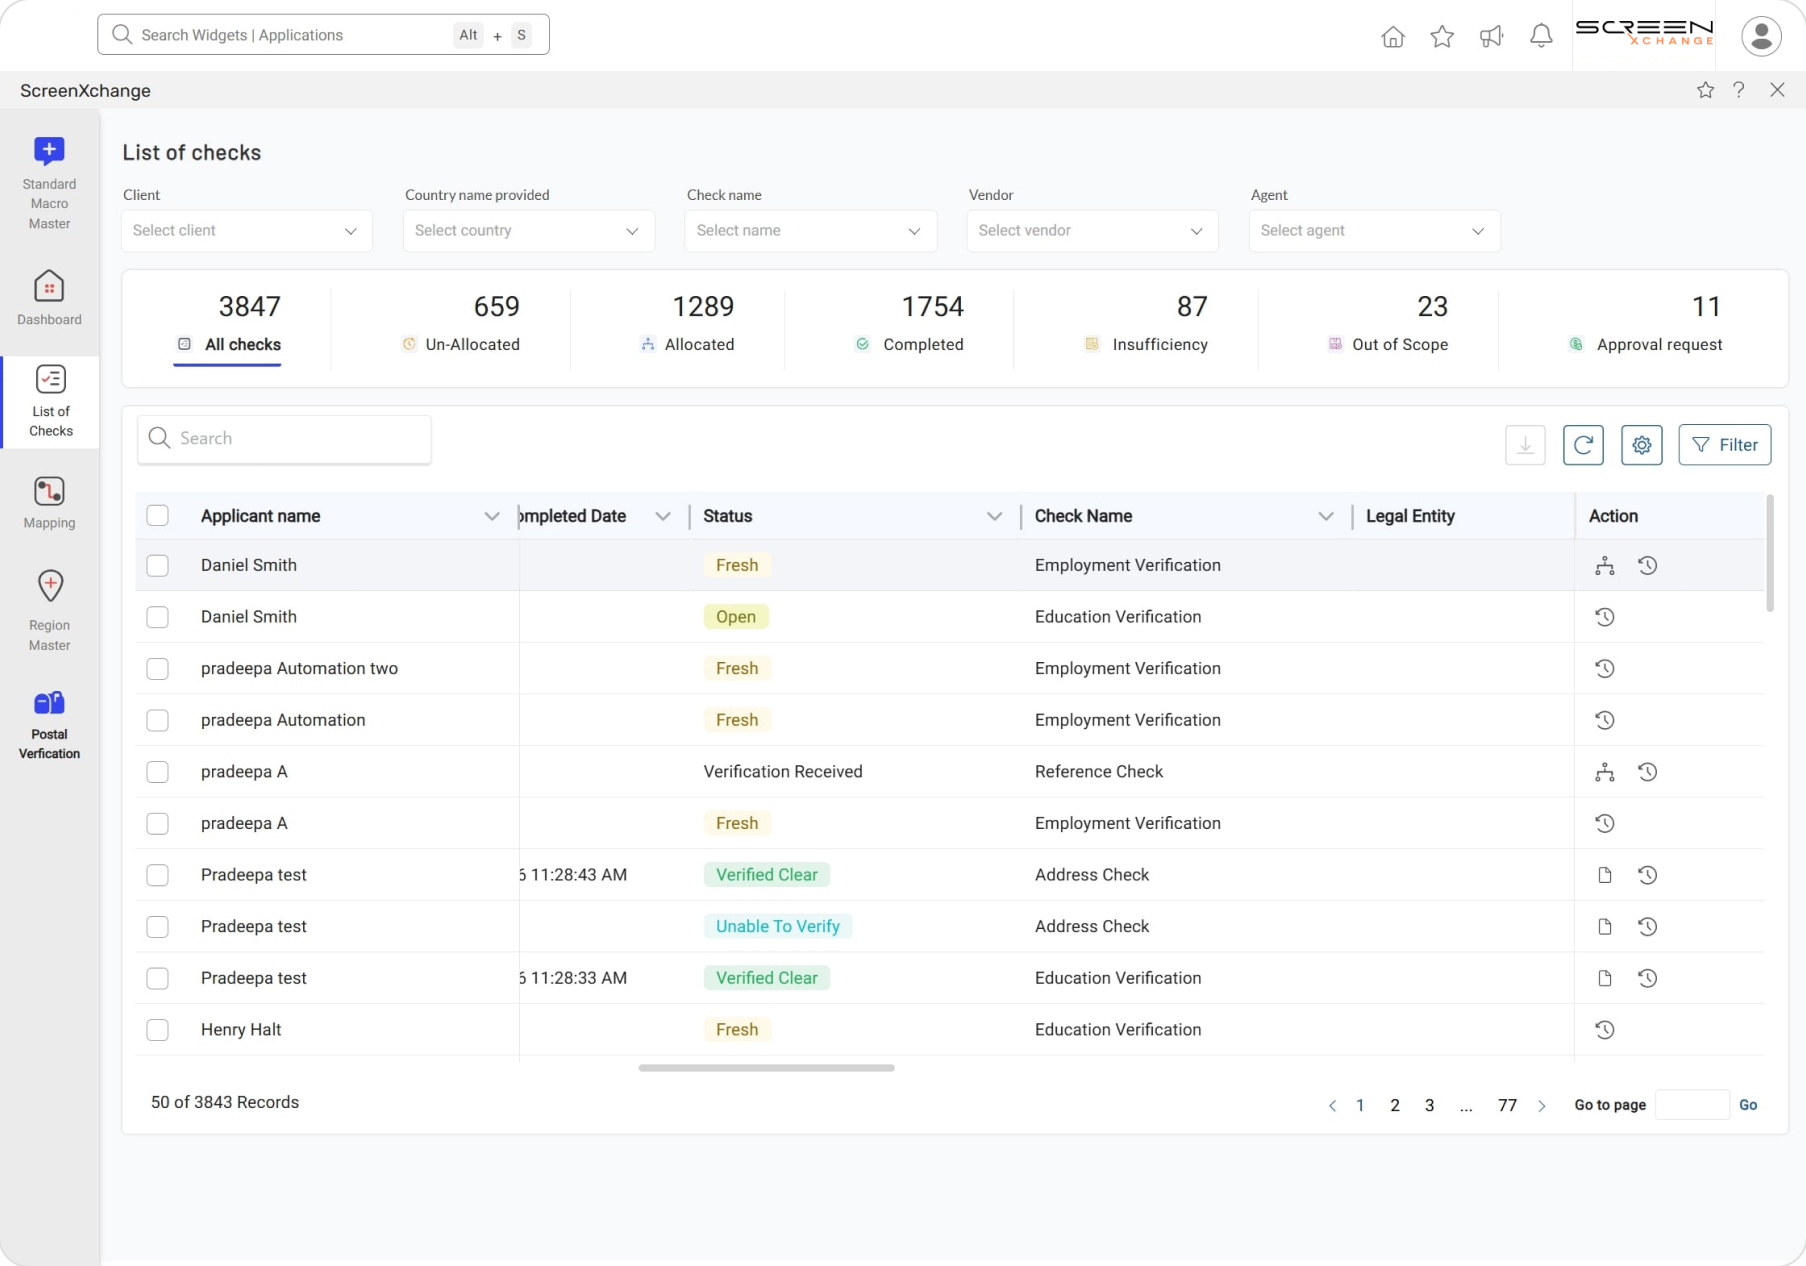View history for Henry Halt's Education Verification
The image size is (1806, 1266).
tap(1605, 1029)
